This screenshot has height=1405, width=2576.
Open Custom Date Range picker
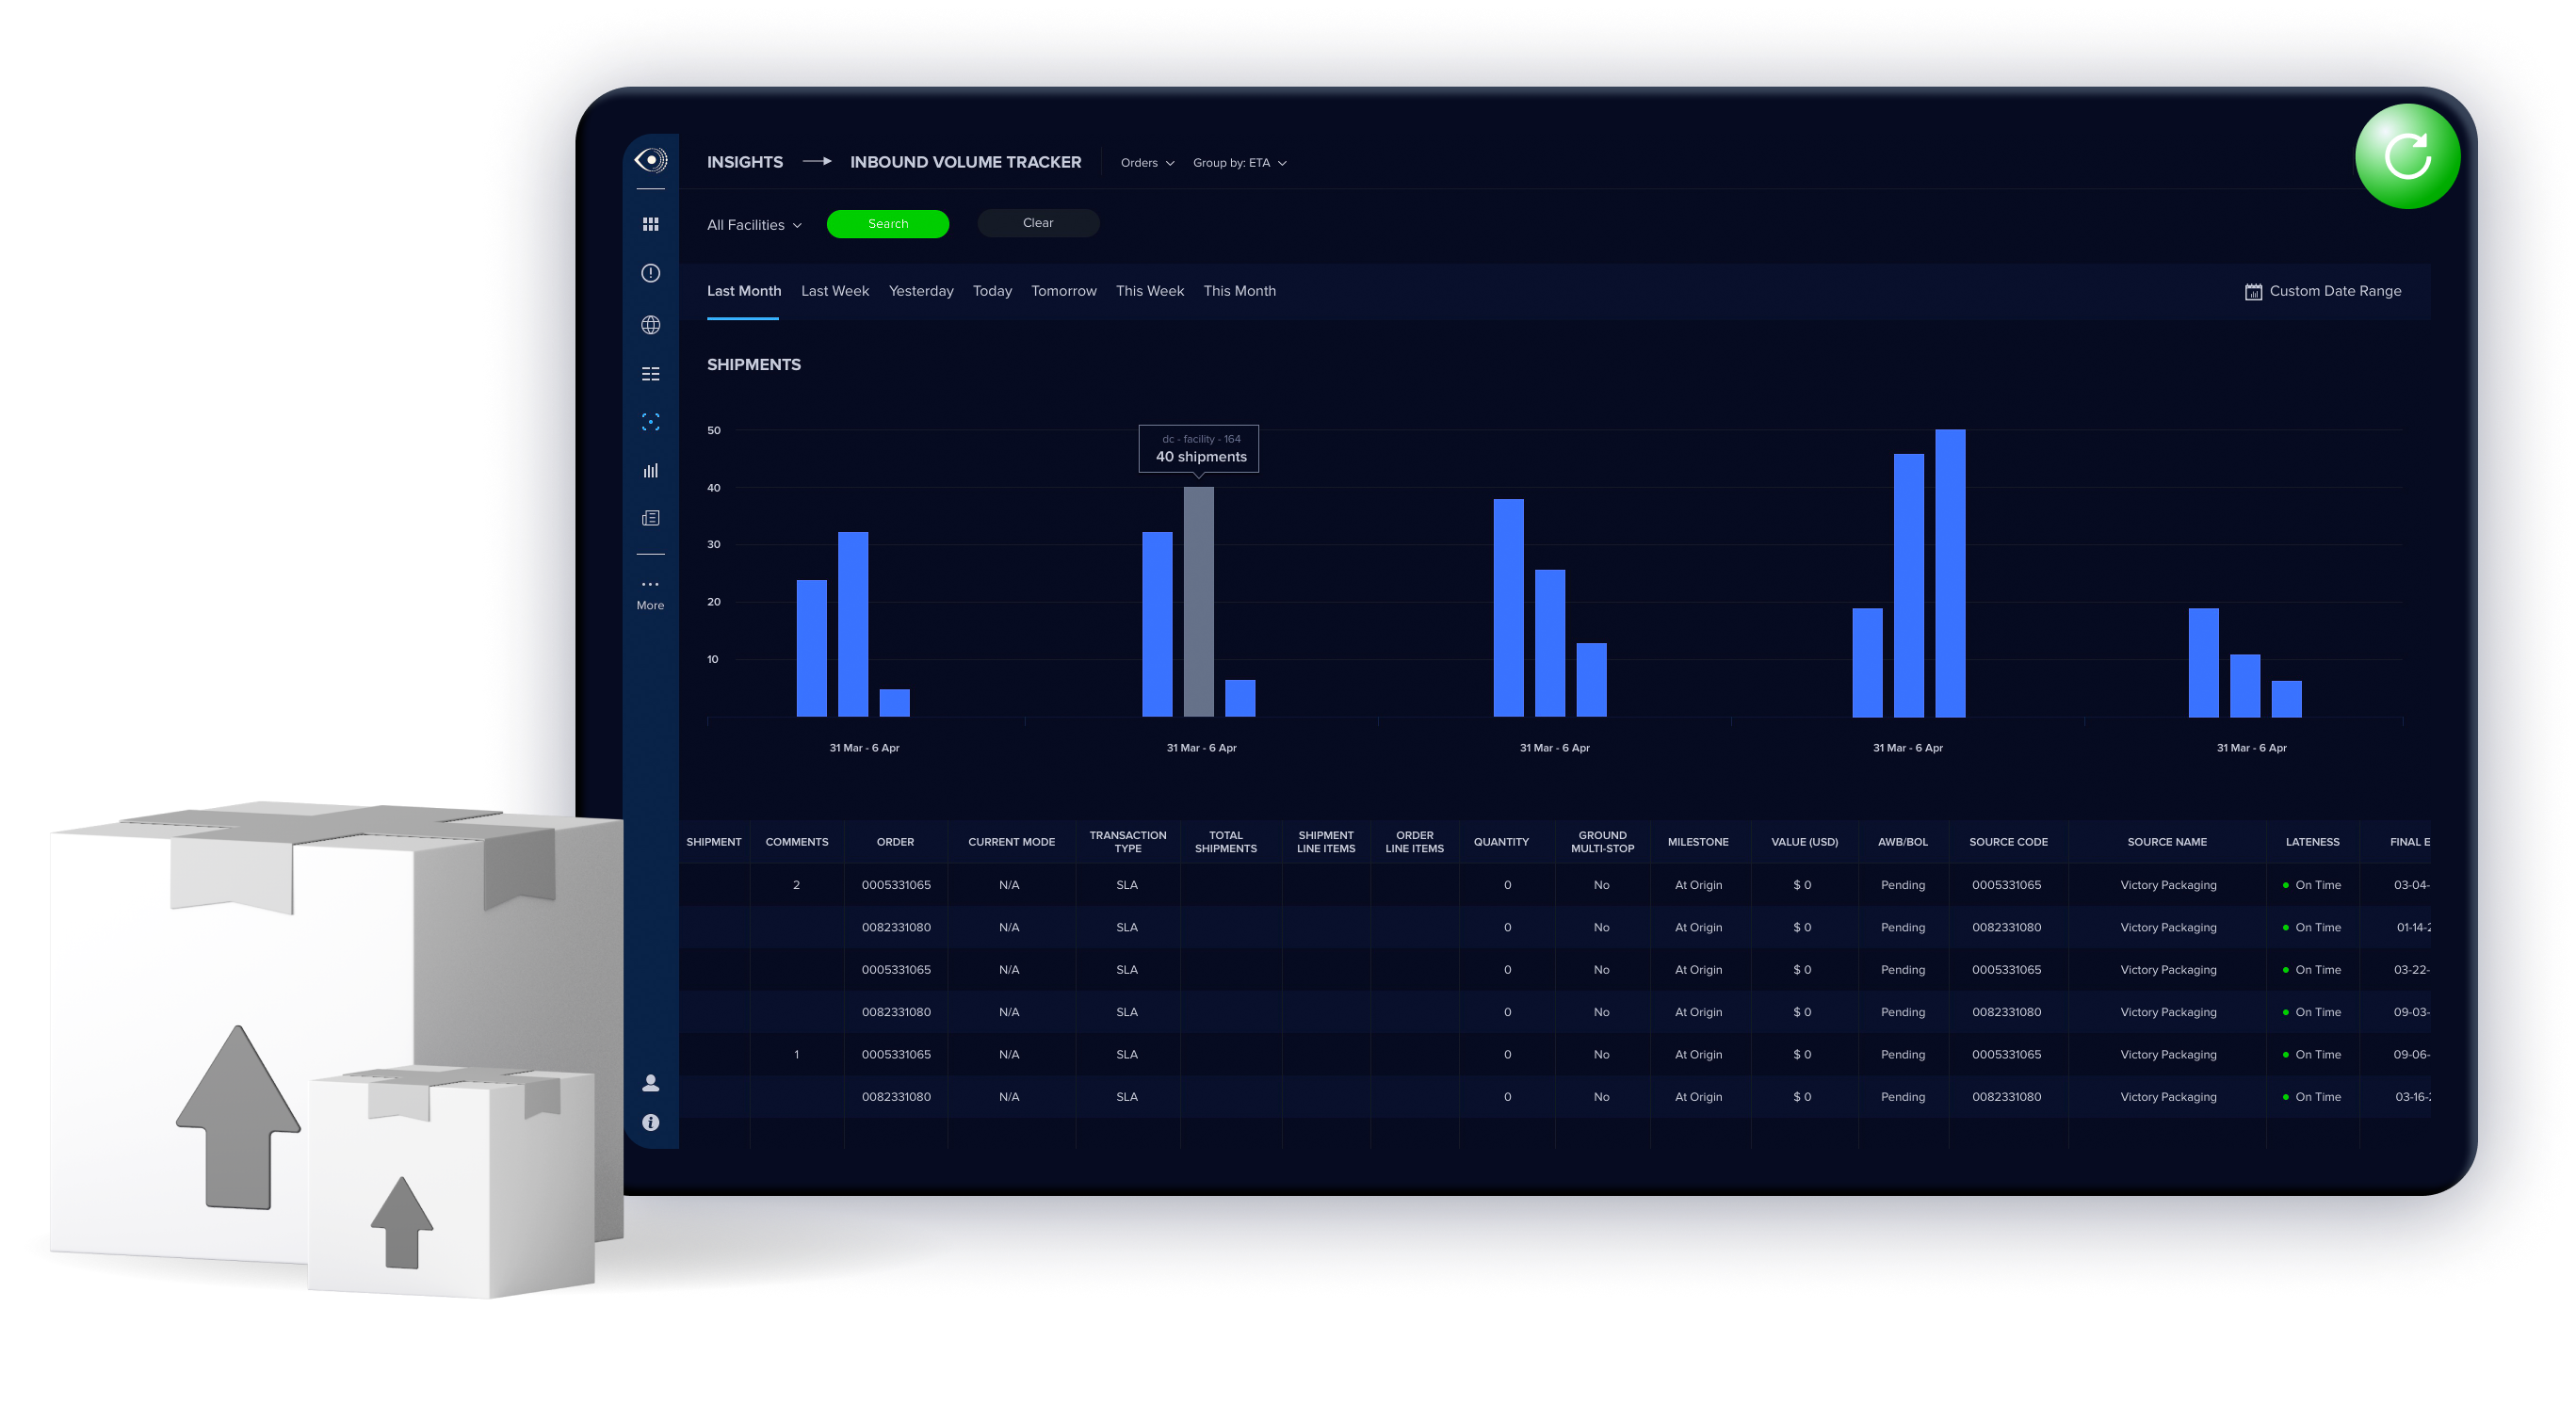(x=2322, y=291)
